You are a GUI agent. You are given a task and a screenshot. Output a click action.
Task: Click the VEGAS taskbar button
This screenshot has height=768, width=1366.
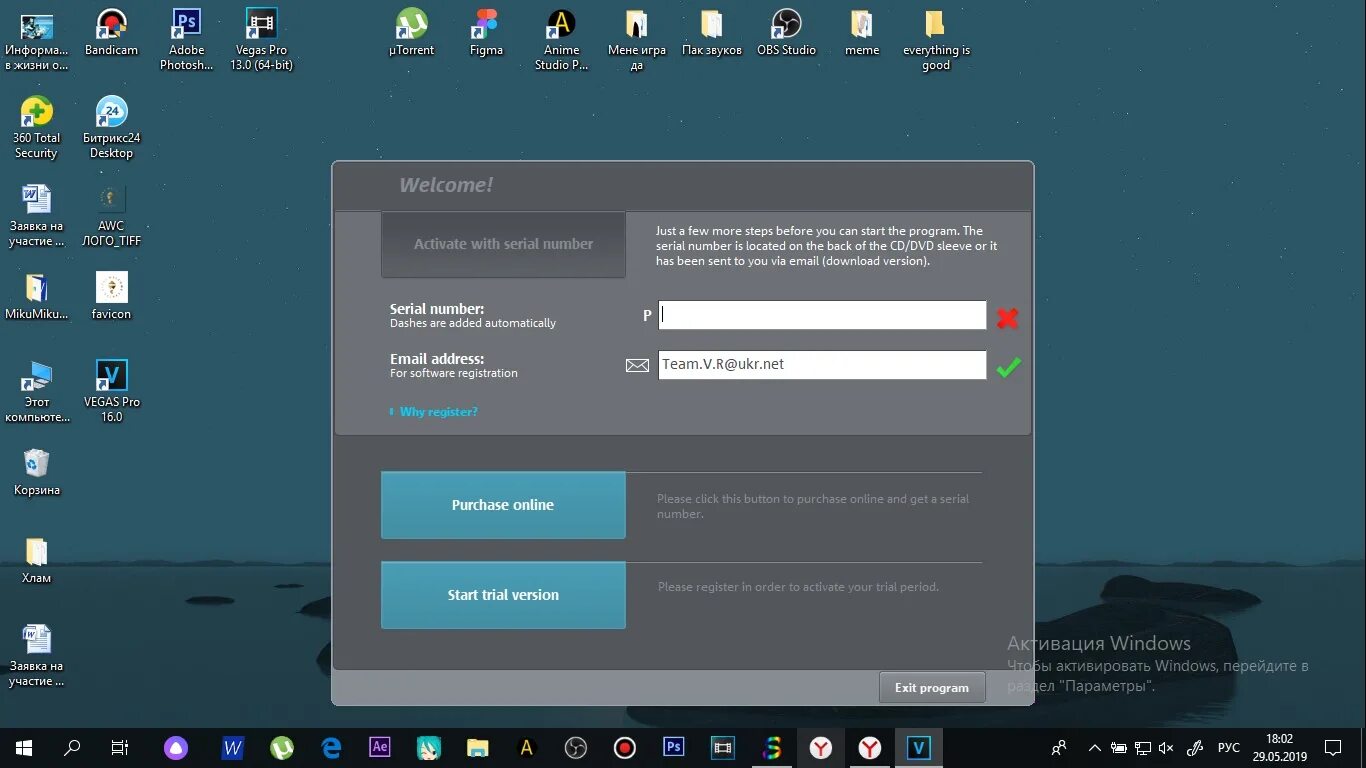[x=918, y=747]
